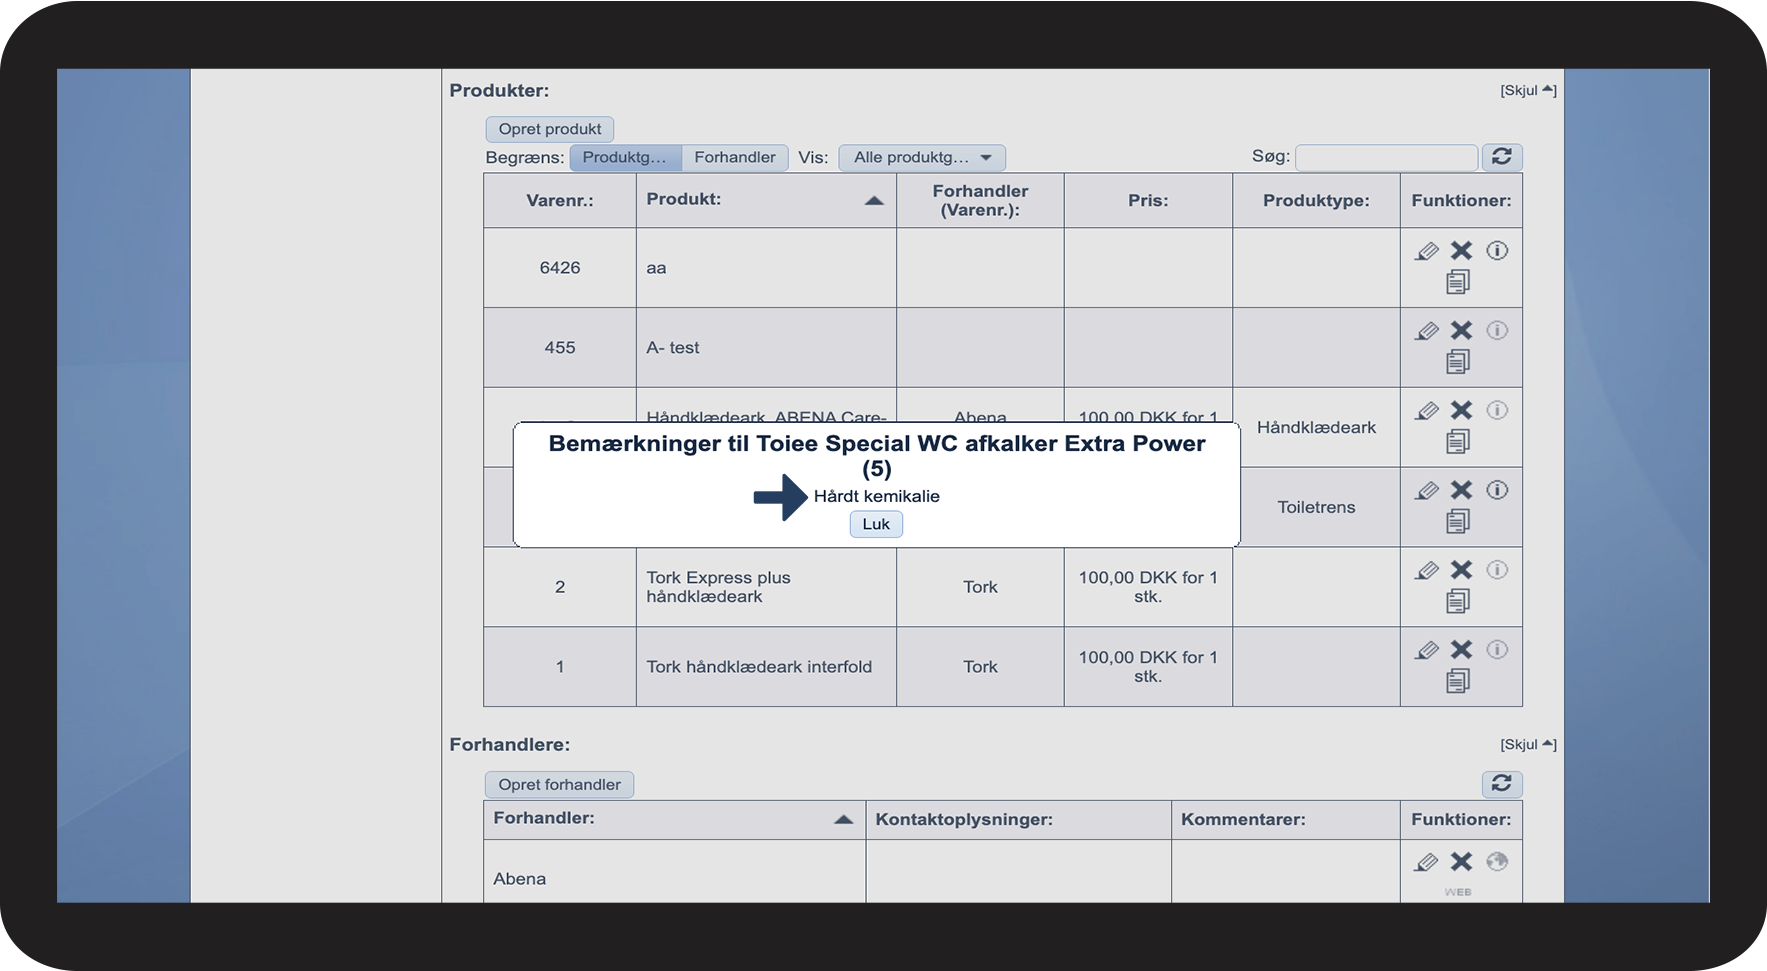This screenshot has height=971, width=1767.
Task: Click the edit pencil icon for product aa
Action: (1427, 251)
